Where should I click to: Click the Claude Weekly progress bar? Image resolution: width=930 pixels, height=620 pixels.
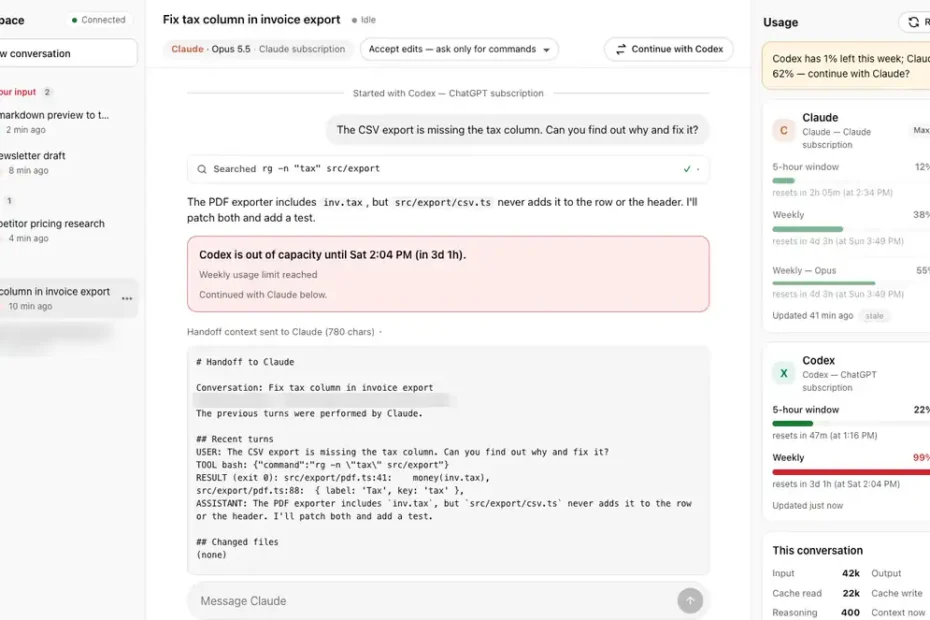coord(851,229)
